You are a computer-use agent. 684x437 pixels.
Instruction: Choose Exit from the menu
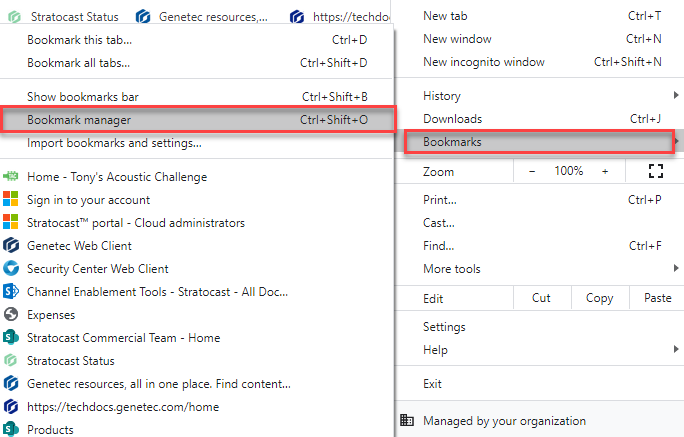[x=539, y=384]
